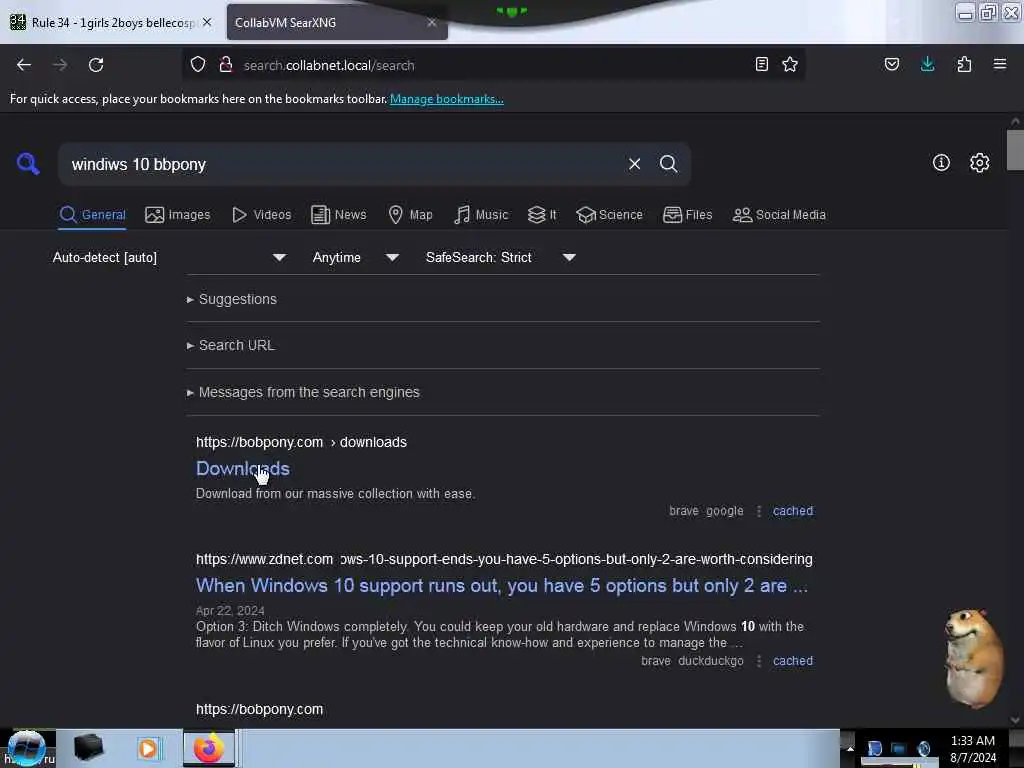Launch the media player taskbar icon
Image resolution: width=1024 pixels, height=768 pixels.
tap(148, 748)
